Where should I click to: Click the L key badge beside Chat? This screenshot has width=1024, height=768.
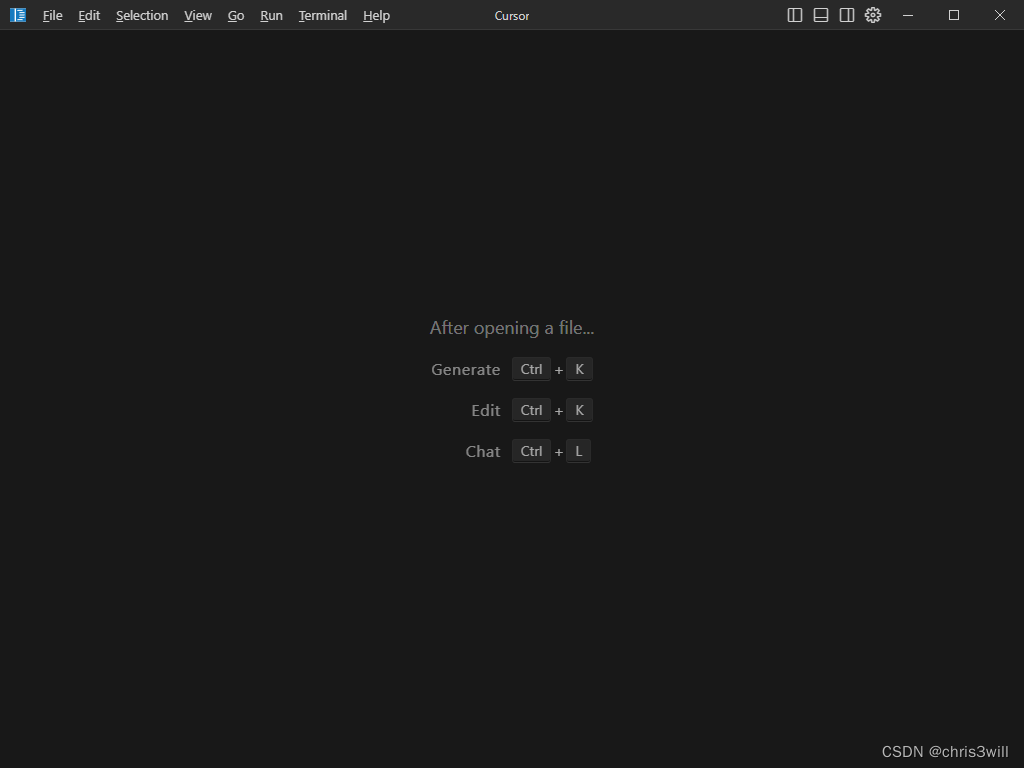[578, 451]
